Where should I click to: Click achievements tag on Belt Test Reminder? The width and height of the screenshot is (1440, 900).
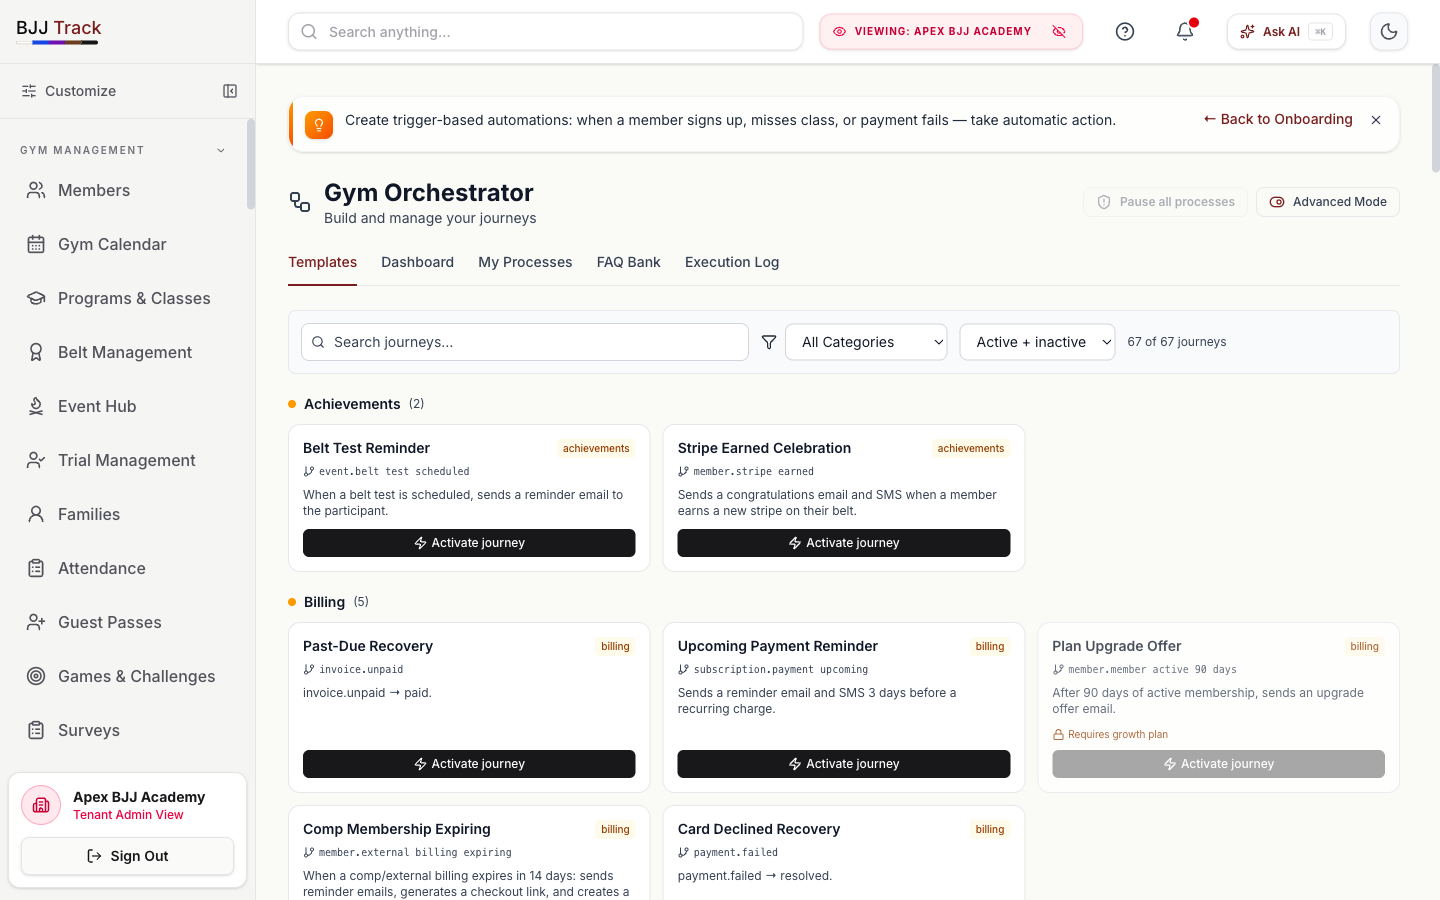(596, 448)
